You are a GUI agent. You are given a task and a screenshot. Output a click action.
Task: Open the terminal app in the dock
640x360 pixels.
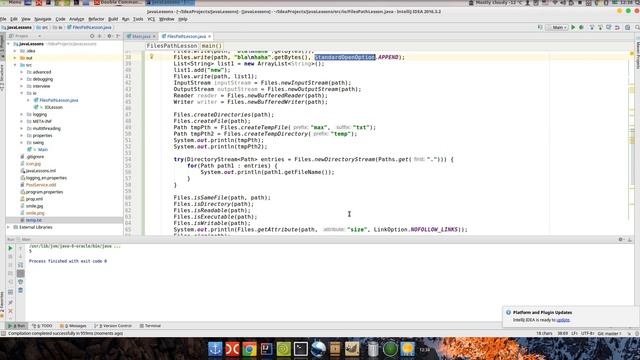pyautogui.click(x=301, y=349)
